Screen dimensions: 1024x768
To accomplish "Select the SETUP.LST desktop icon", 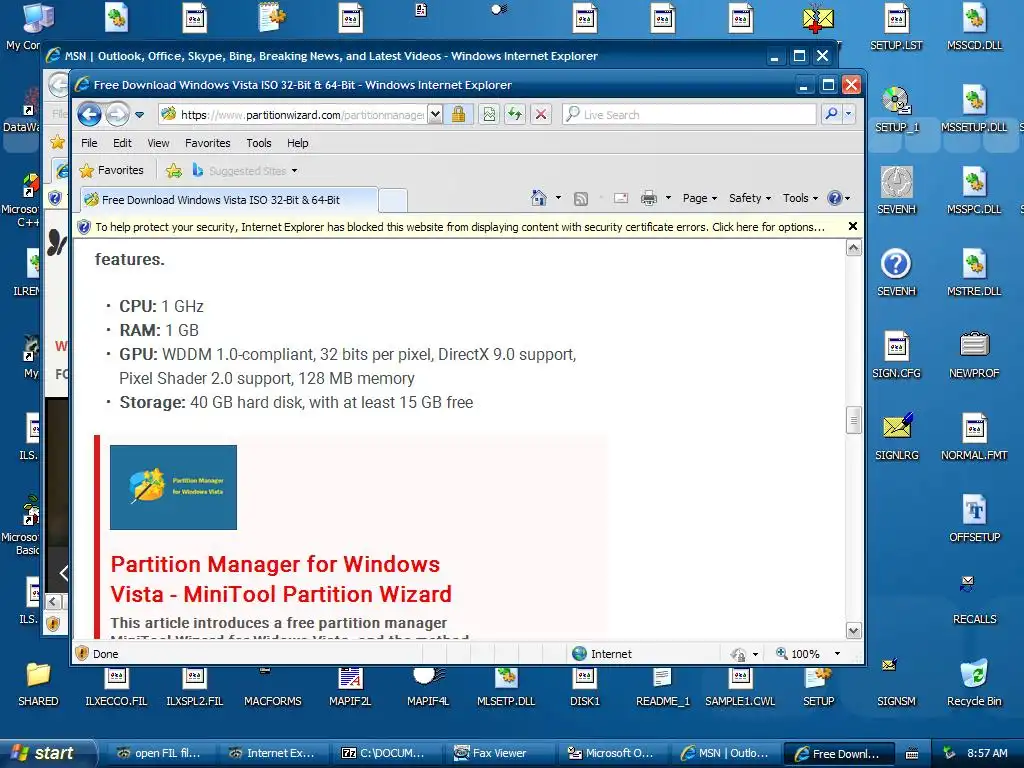I will pyautogui.click(x=897, y=27).
